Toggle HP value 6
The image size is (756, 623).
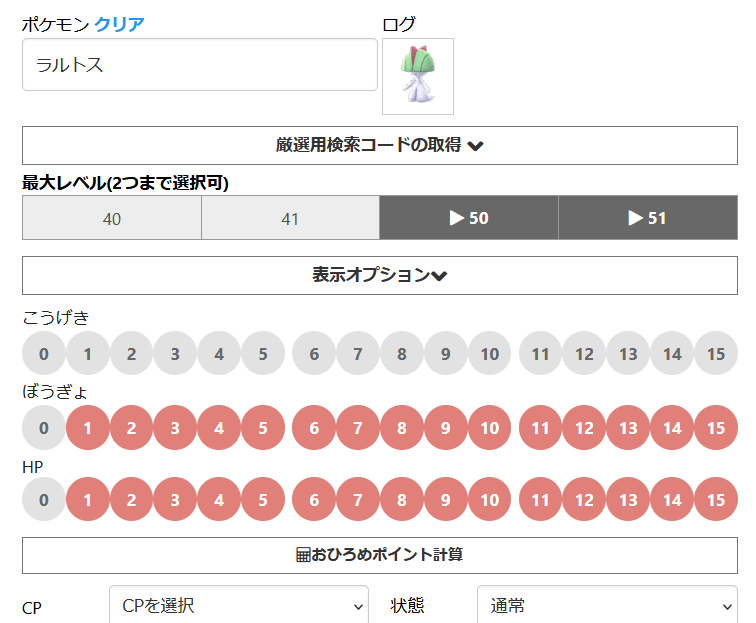(314, 499)
